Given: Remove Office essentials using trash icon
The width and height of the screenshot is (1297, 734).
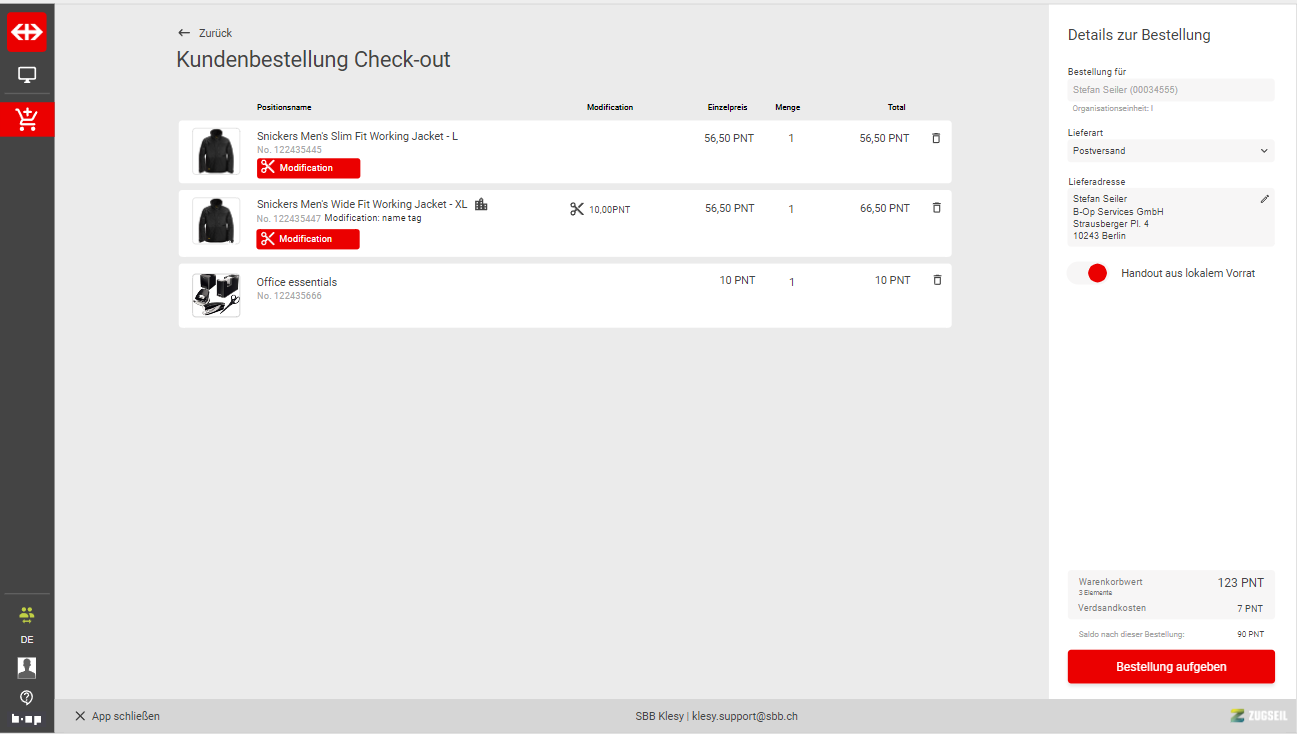Looking at the screenshot, I should [936, 280].
